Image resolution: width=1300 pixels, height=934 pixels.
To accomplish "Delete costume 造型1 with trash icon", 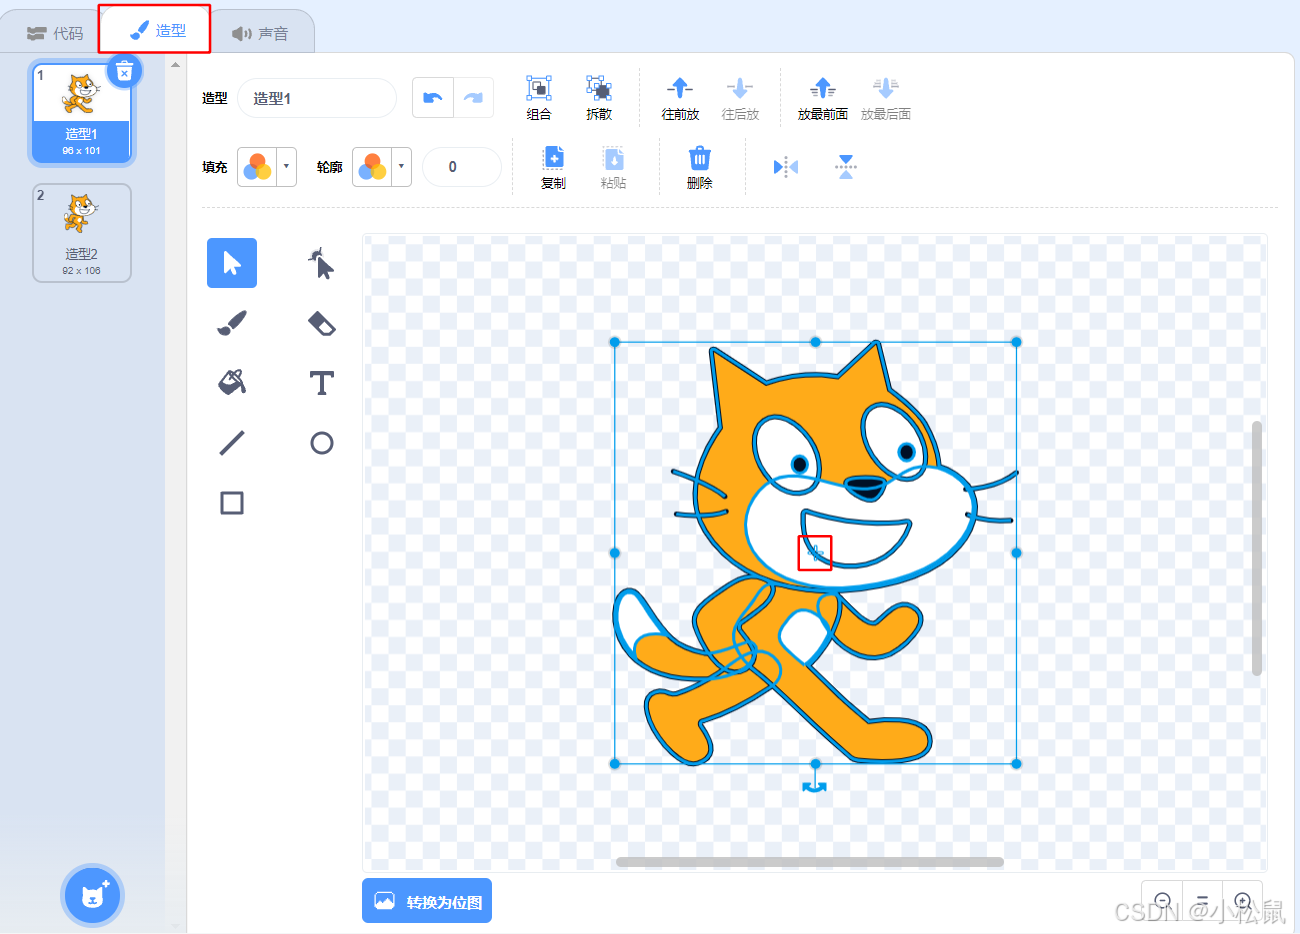I will [124, 71].
